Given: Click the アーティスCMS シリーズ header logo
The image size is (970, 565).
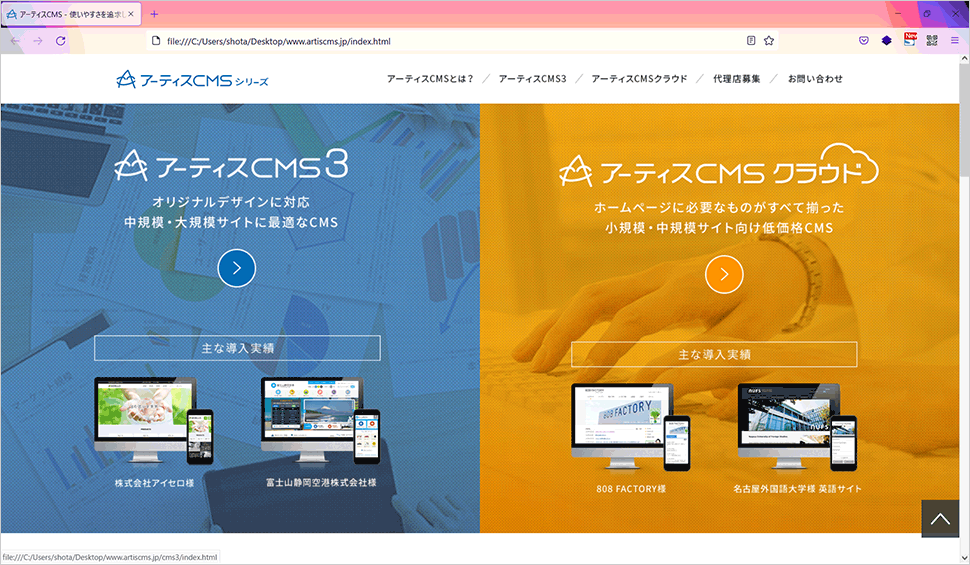Looking at the screenshot, I should tap(192, 79).
